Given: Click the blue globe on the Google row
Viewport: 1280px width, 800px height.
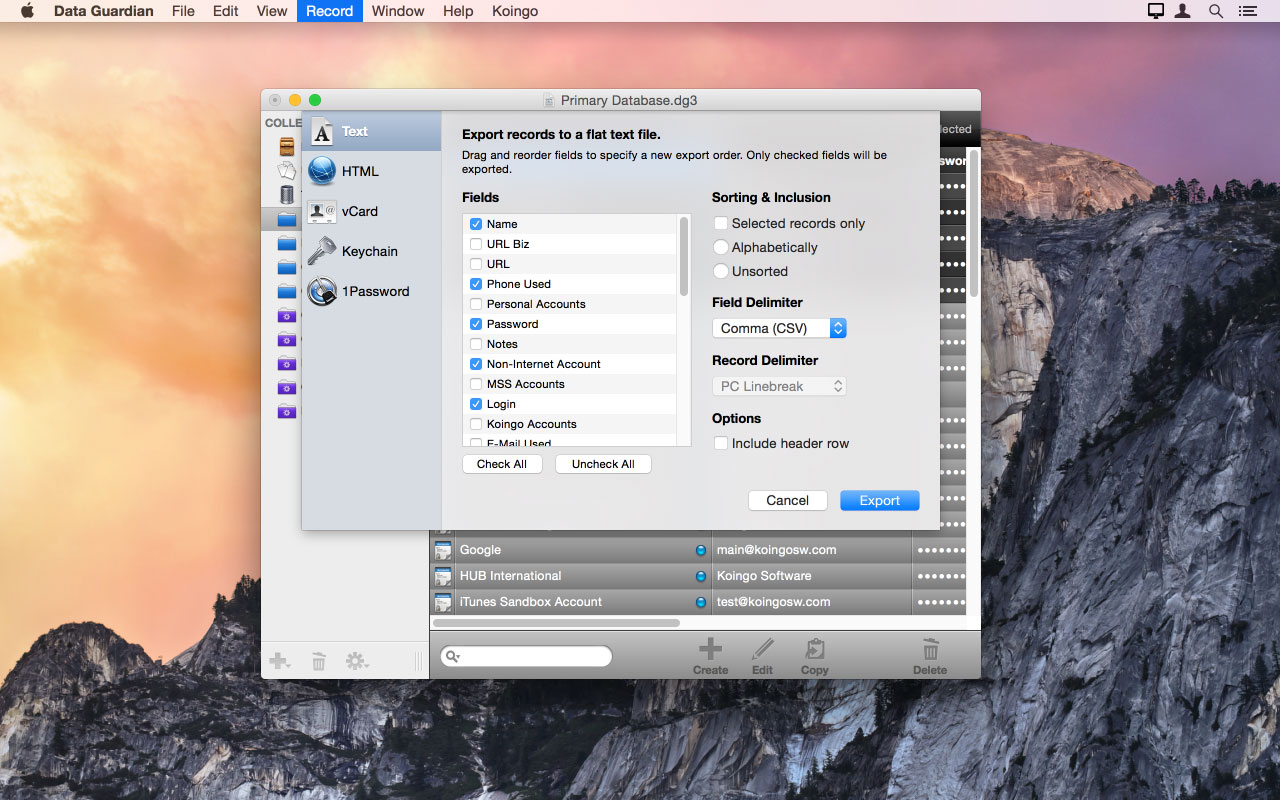Looking at the screenshot, I should 701,550.
